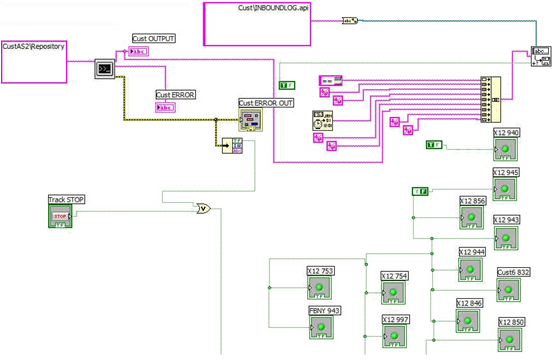Click the System Exec node icon
This screenshot has width=560, height=360.
[x=105, y=69]
